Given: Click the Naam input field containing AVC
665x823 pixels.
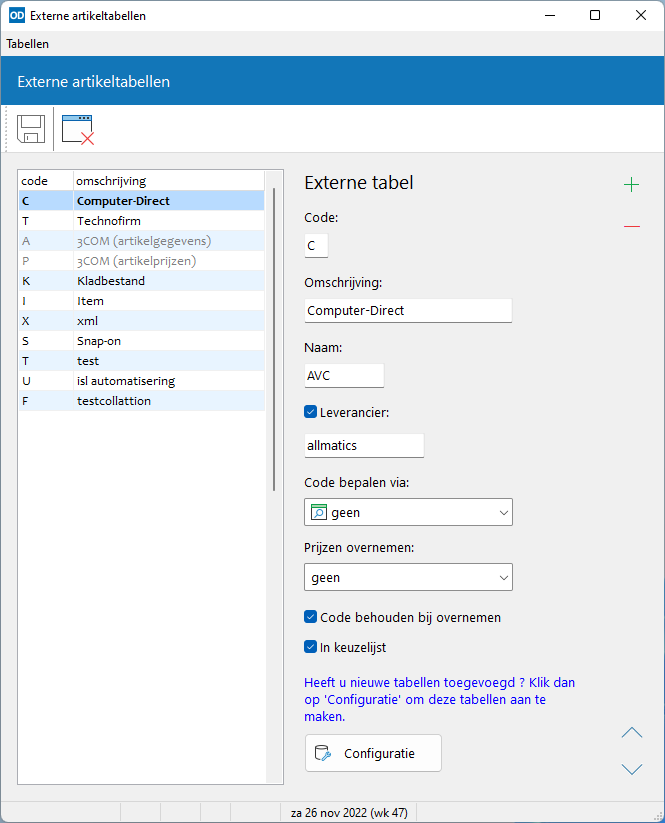Looking at the screenshot, I should pyautogui.click(x=344, y=376).
